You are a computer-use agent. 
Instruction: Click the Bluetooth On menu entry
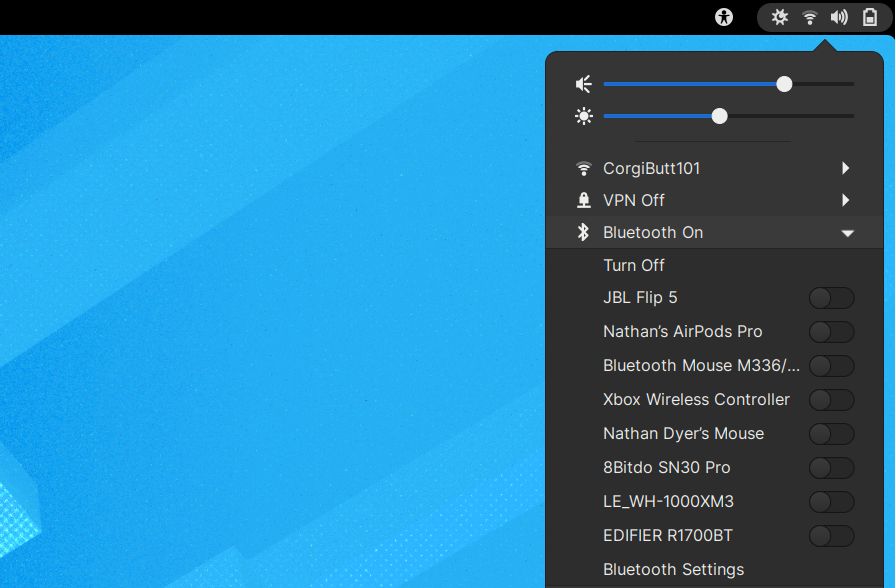pos(714,232)
